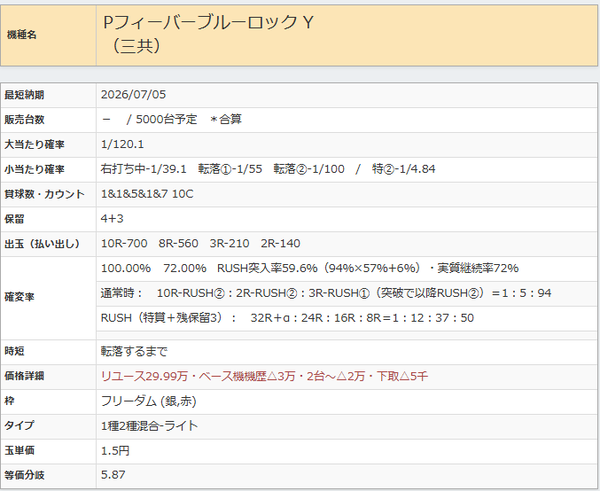600x491 pixels.
Task: Select the value 1&1&5&1&7 10C
Action: click(x=147, y=194)
